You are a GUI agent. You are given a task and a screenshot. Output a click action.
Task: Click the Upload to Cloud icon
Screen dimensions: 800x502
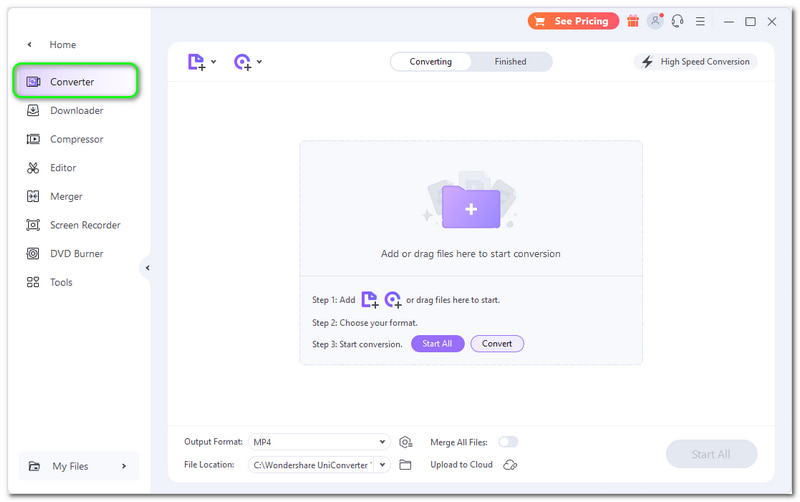click(x=510, y=465)
